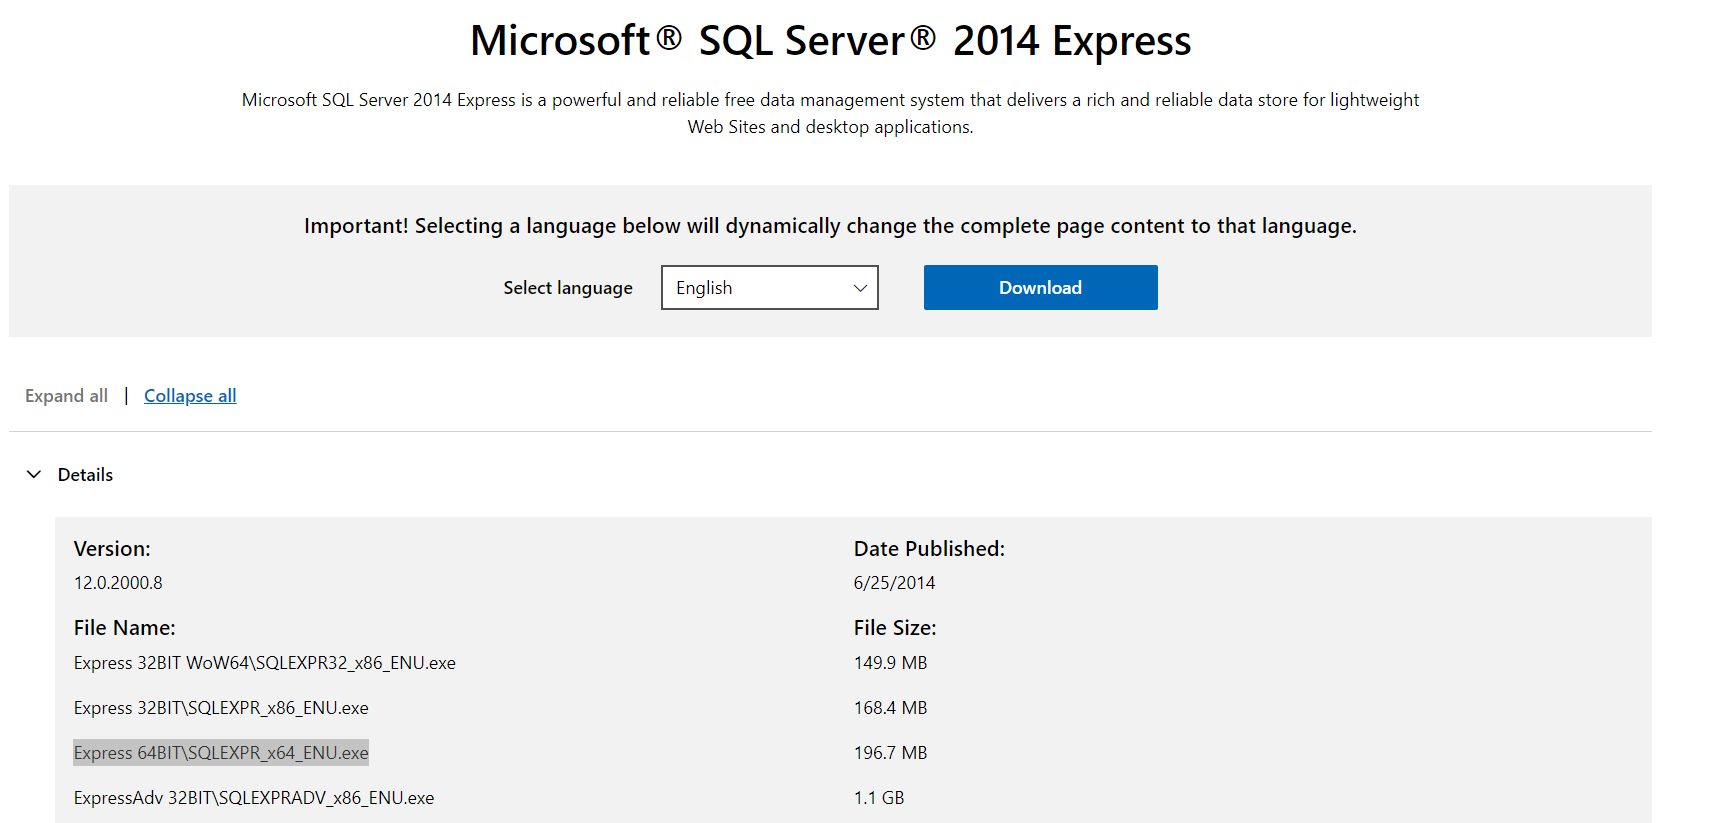Click published date 6/25/2014

point(894,583)
